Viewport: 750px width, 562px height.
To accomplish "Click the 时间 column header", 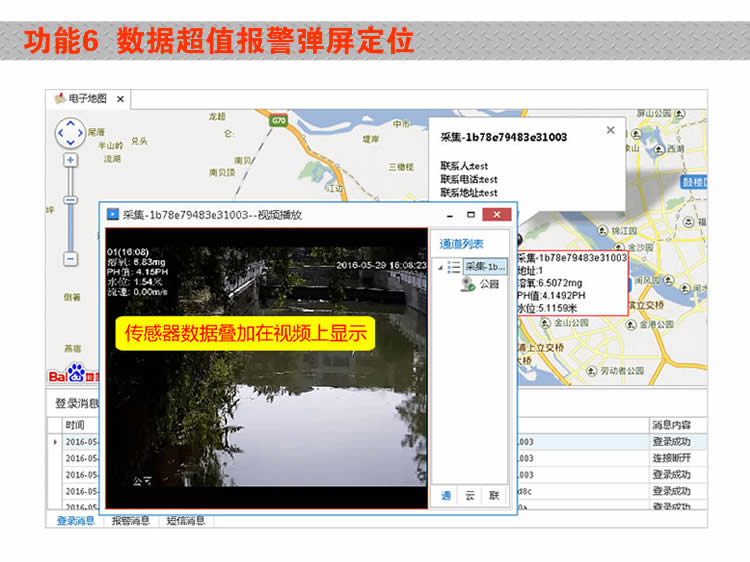I will (75, 425).
